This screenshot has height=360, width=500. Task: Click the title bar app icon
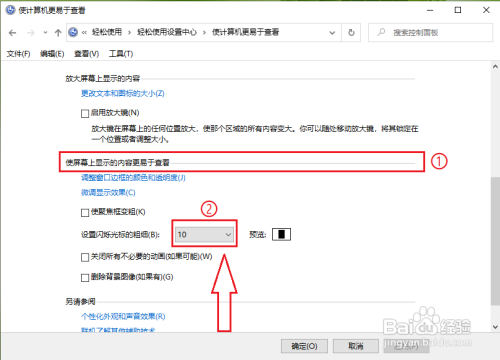(10, 10)
